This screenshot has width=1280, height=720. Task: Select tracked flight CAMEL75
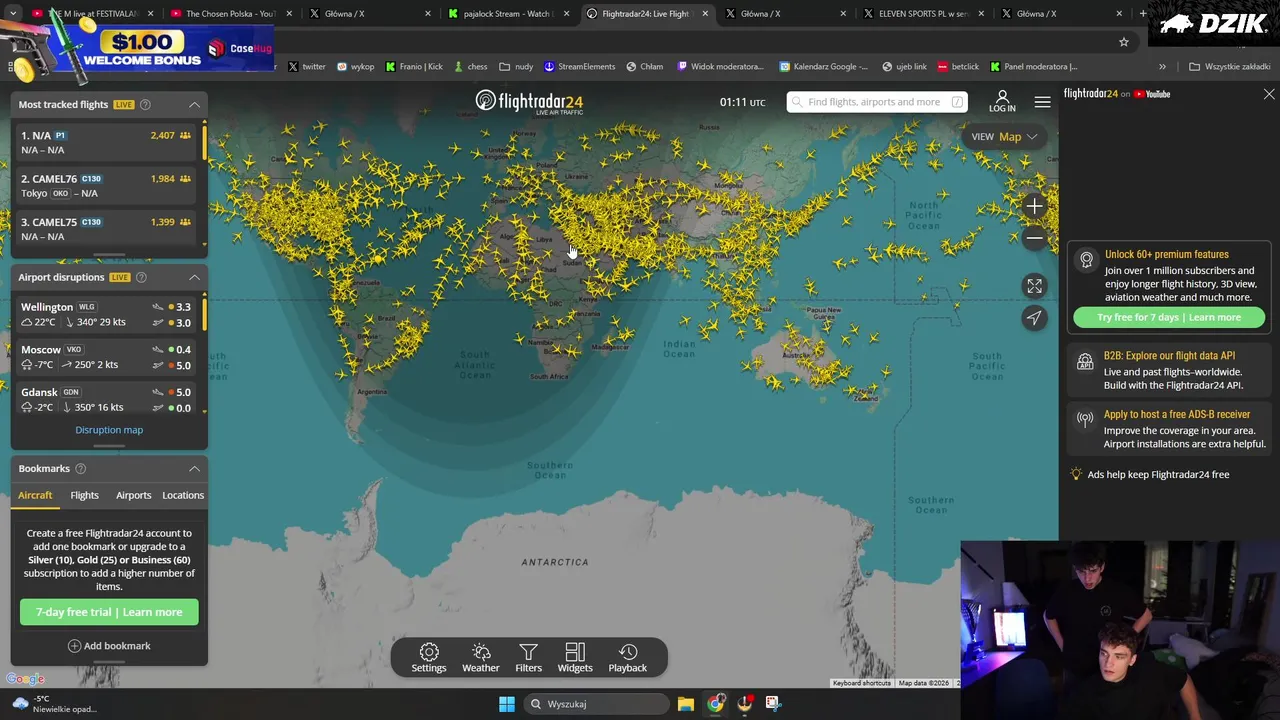point(106,229)
